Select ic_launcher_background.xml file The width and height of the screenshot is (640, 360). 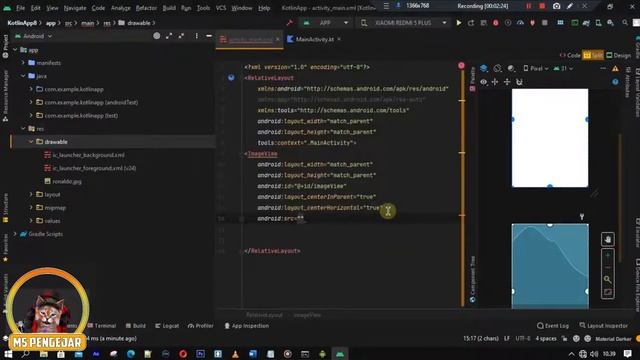(x=89, y=155)
